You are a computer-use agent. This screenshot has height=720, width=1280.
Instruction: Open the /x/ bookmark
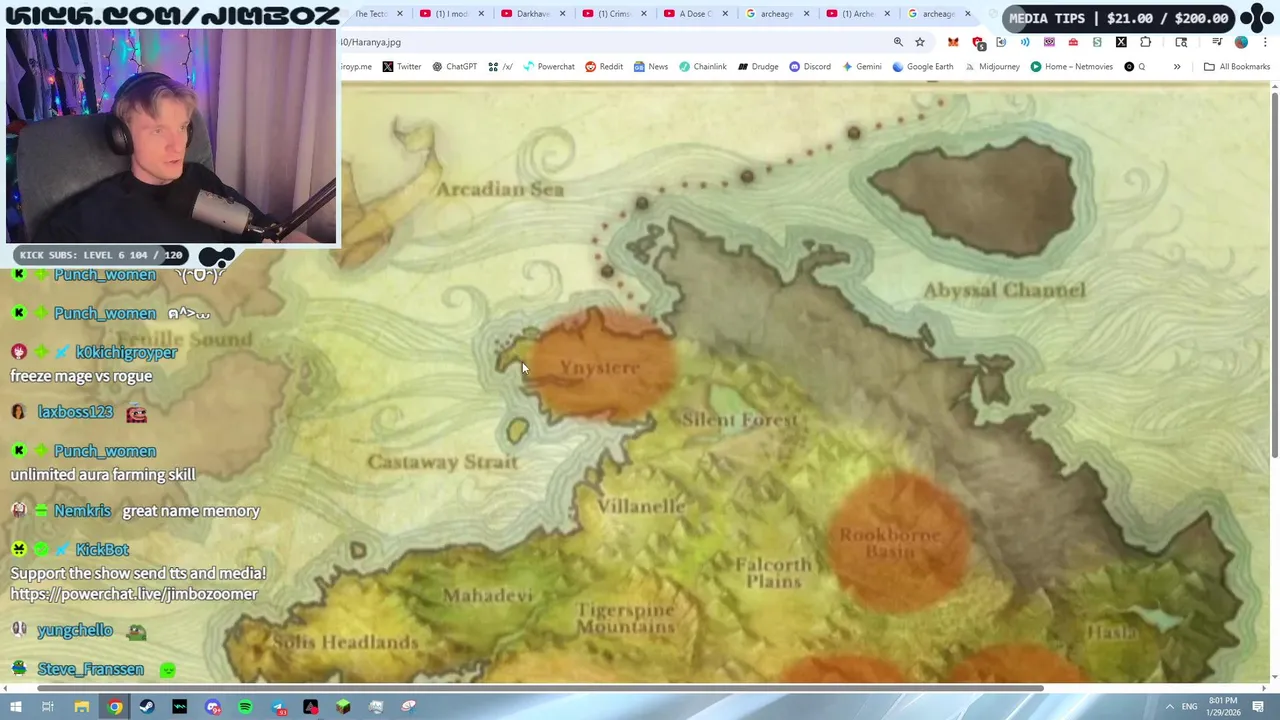tap(500, 67)
